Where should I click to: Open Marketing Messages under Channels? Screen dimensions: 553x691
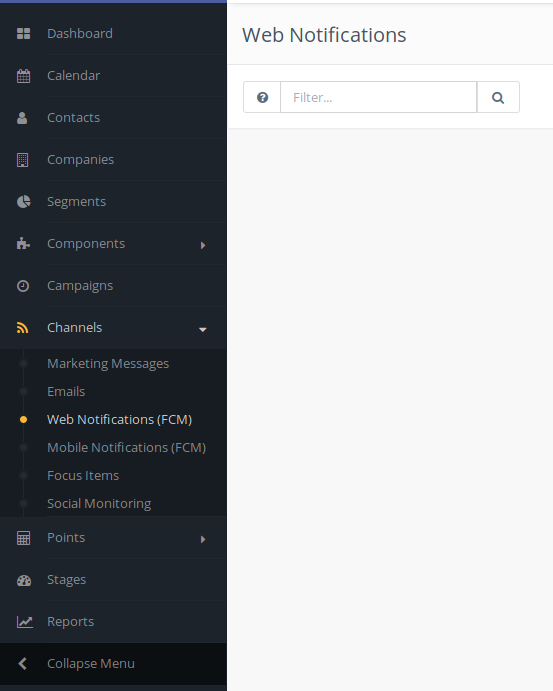[108, 364]
